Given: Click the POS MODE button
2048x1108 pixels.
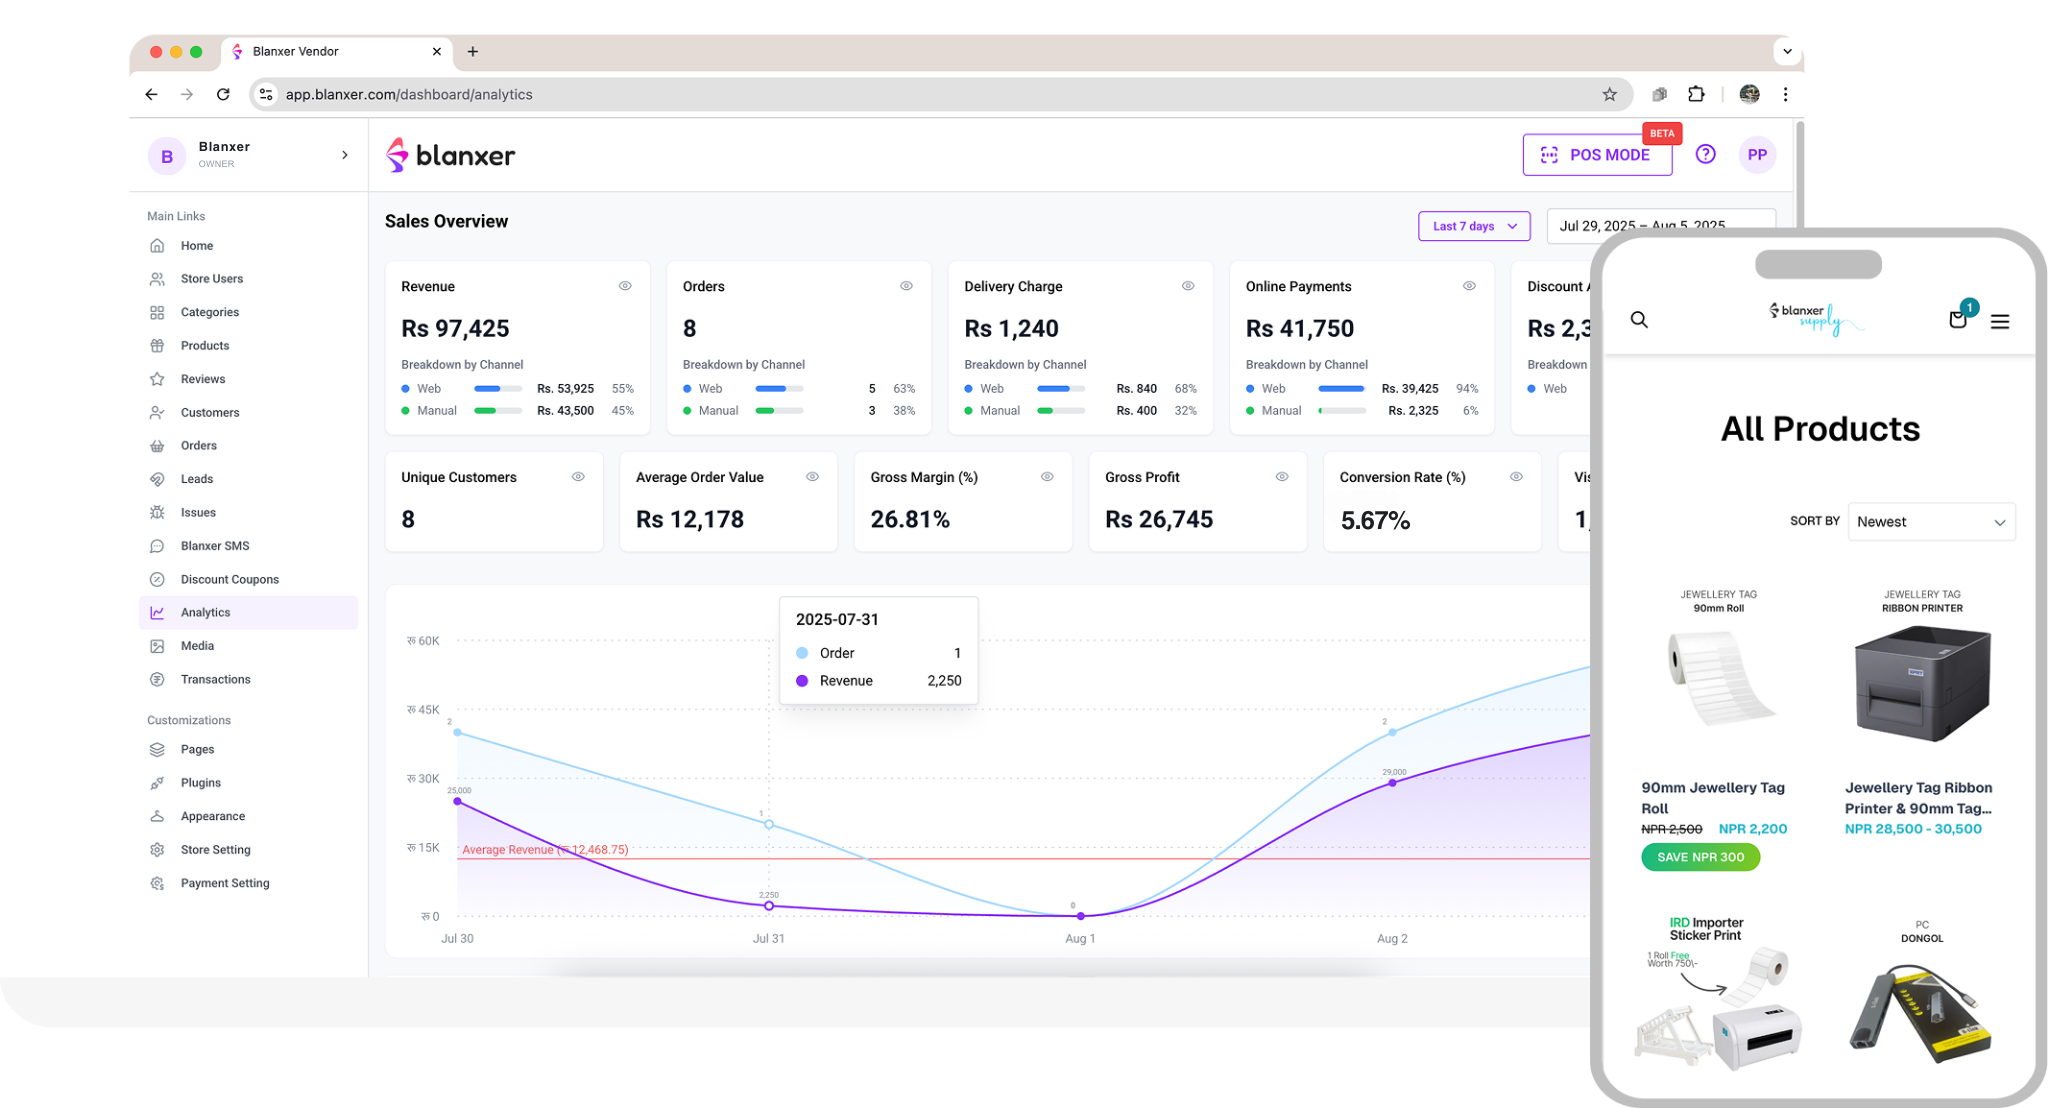Looking at the screenshot, I should click(1597, 155).
